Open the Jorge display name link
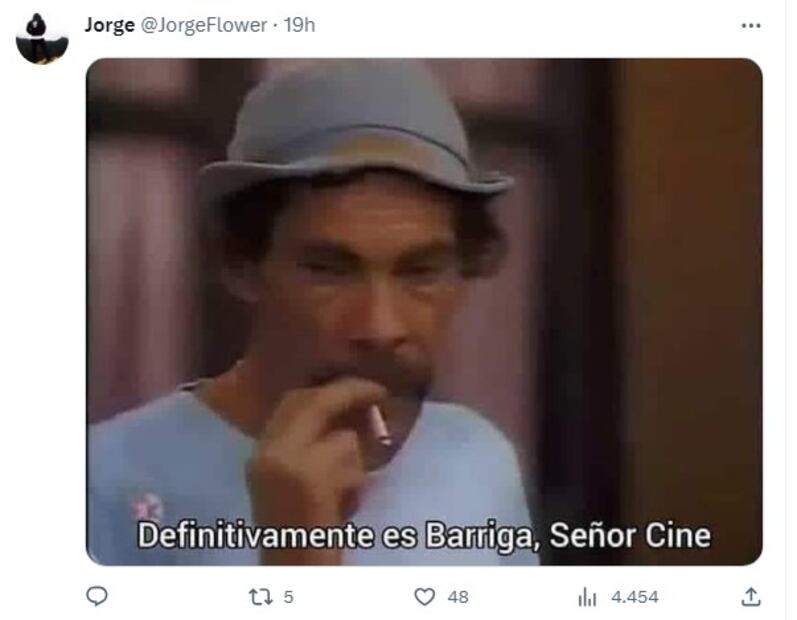 pyautogui.click(x=109, y=25)
